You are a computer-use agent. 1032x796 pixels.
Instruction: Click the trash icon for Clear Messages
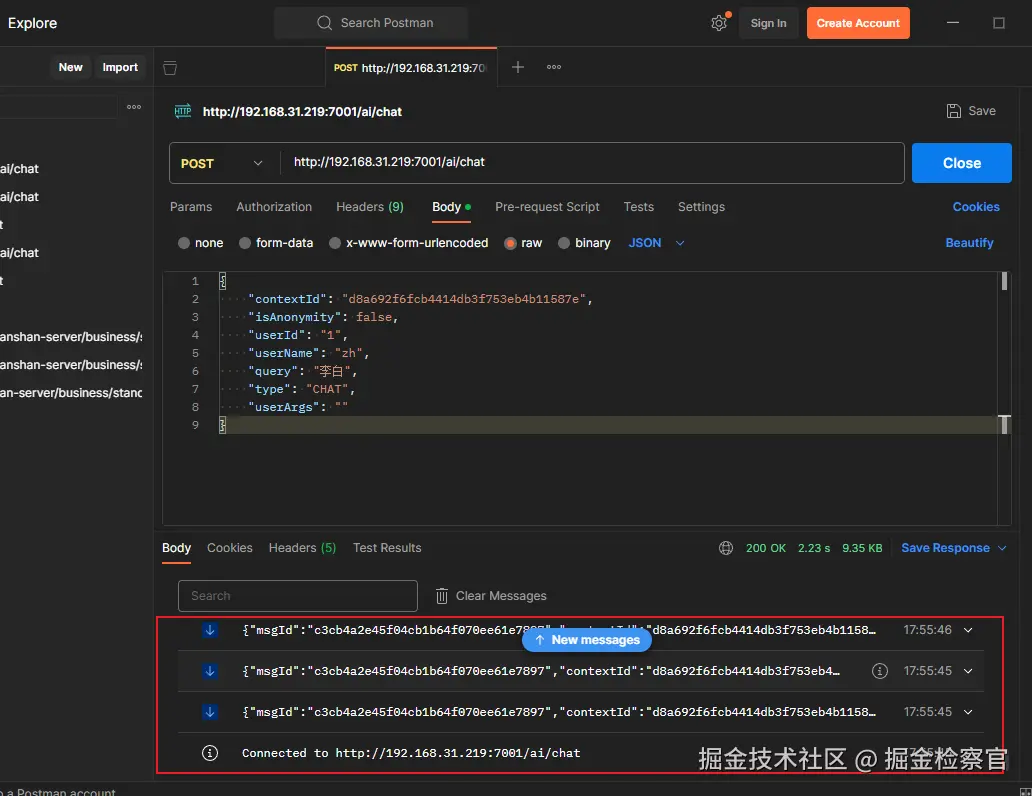(442, 596)
